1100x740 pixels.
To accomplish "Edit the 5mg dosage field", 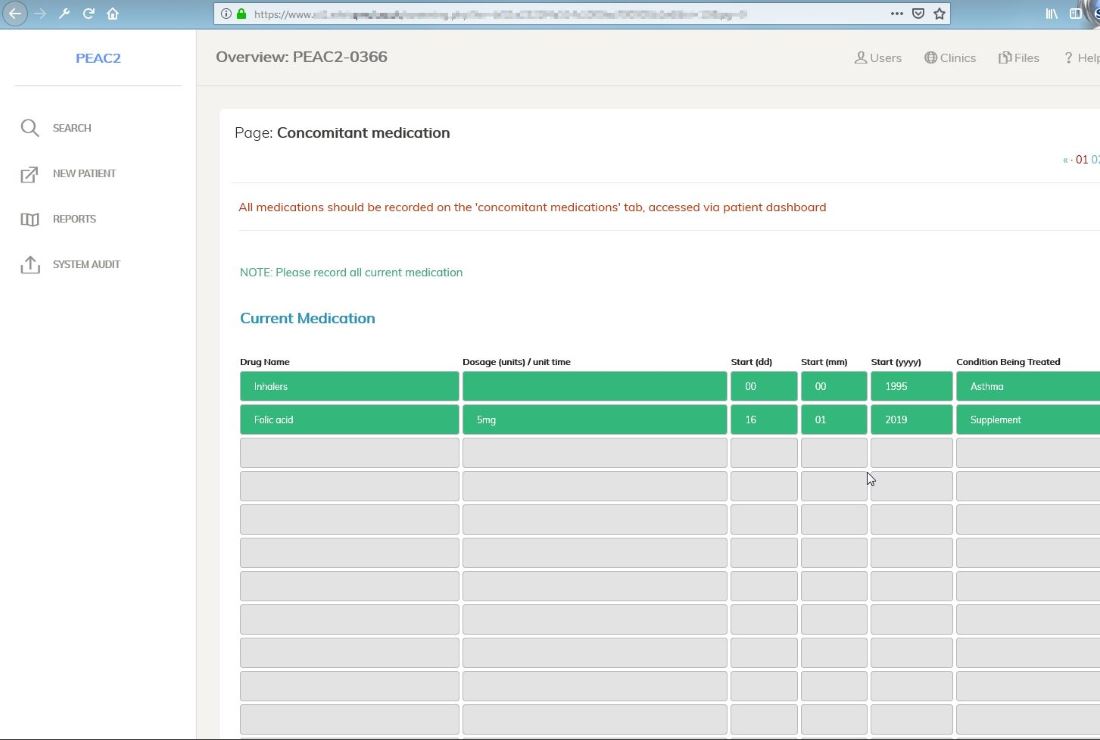I will point(594,419).
